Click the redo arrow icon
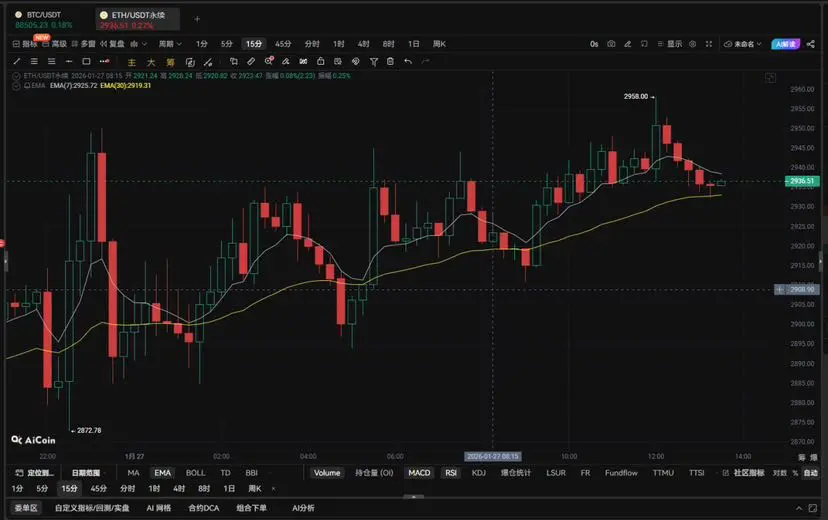The height and width of the screenshot is (520, 828). (426, 62)
